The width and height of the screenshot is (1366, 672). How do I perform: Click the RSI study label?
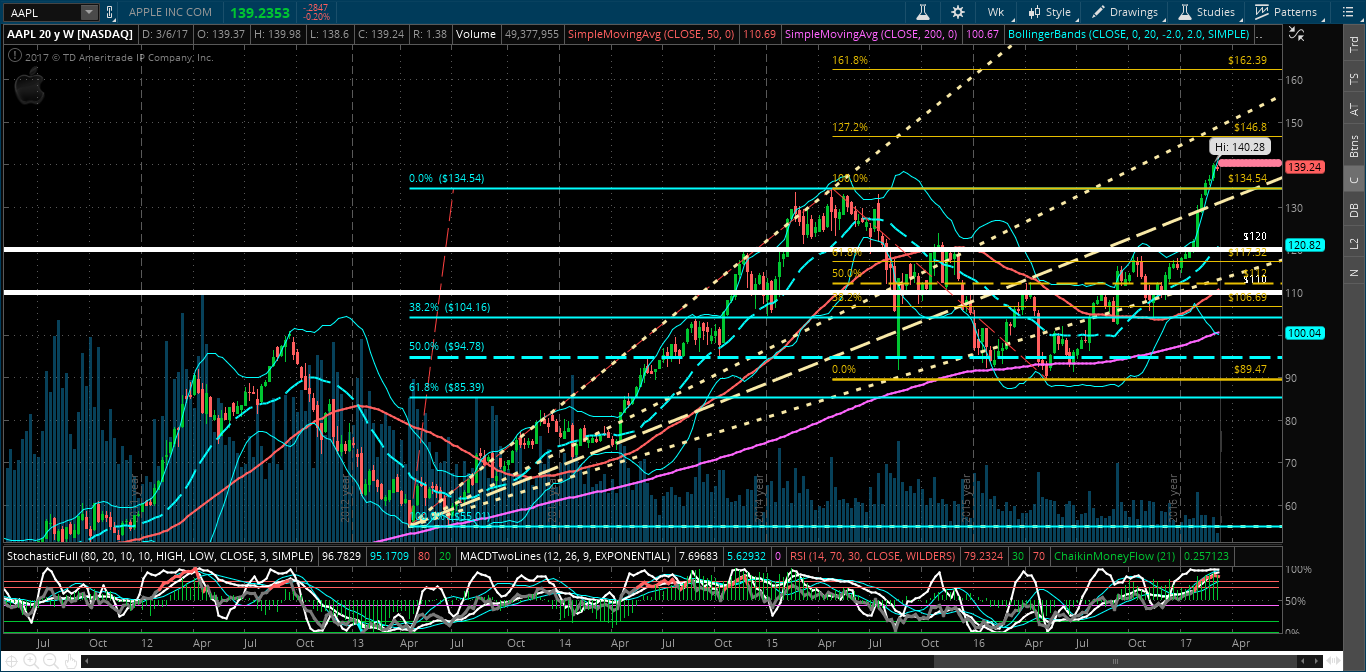pyautogui.click(x=873, y=555)
